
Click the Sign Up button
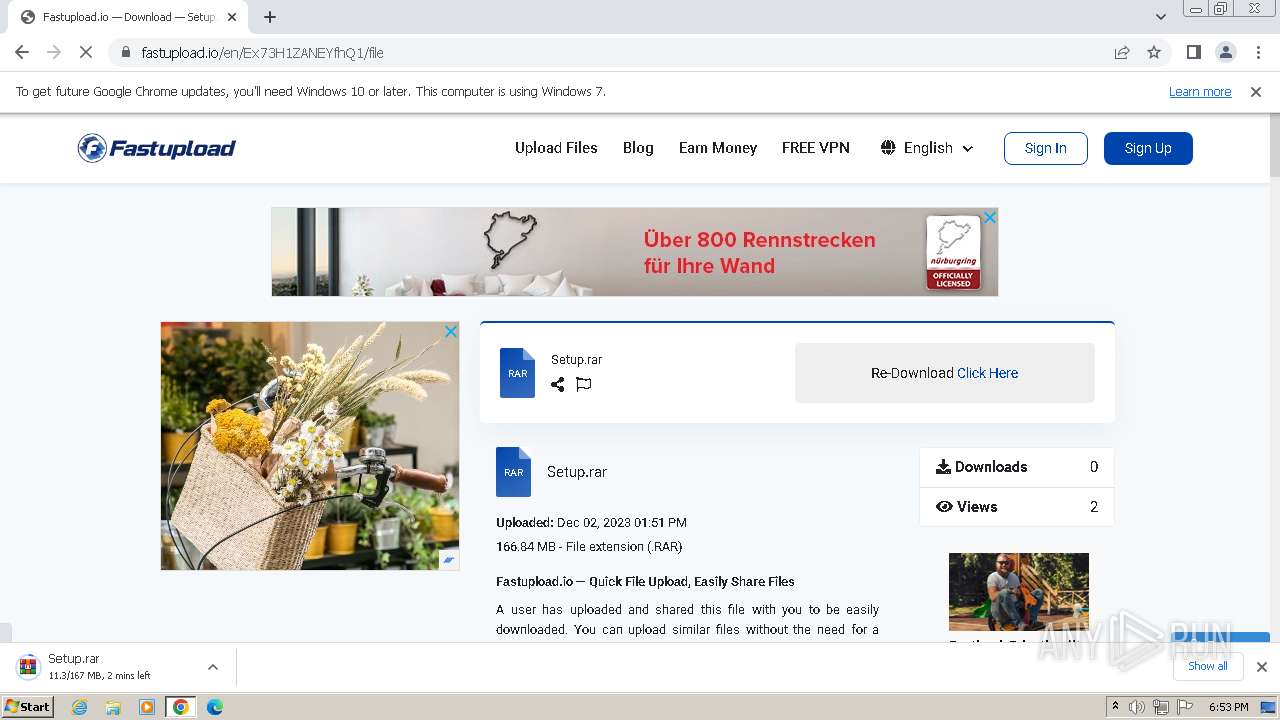point(1148,148)
